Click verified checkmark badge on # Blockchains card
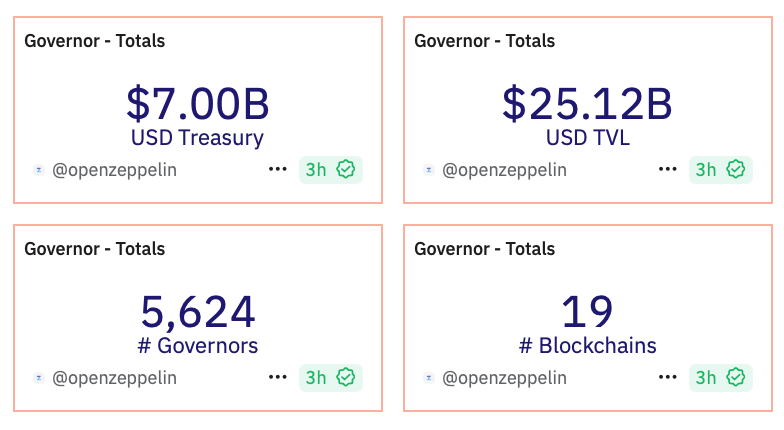This screenshot has height=430, width=784. pyautogui.click(x=736, y=378)
